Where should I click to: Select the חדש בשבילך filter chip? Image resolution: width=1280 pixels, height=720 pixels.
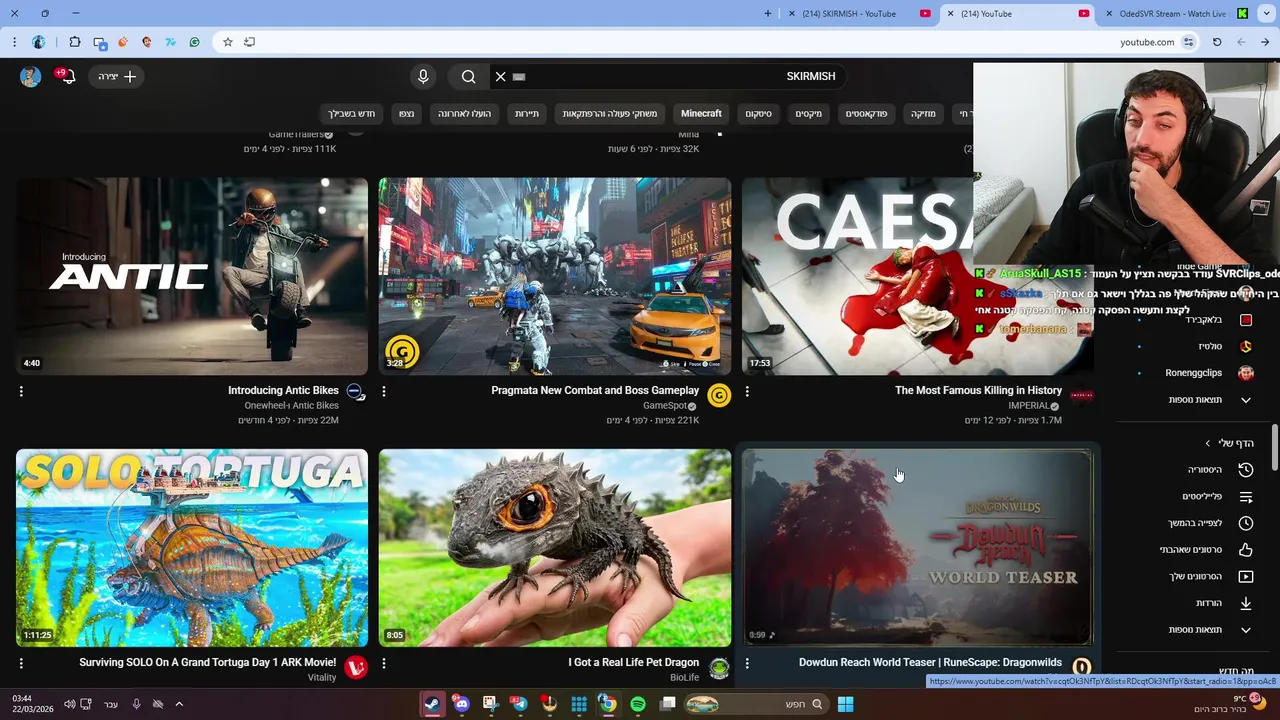[351, 114]
